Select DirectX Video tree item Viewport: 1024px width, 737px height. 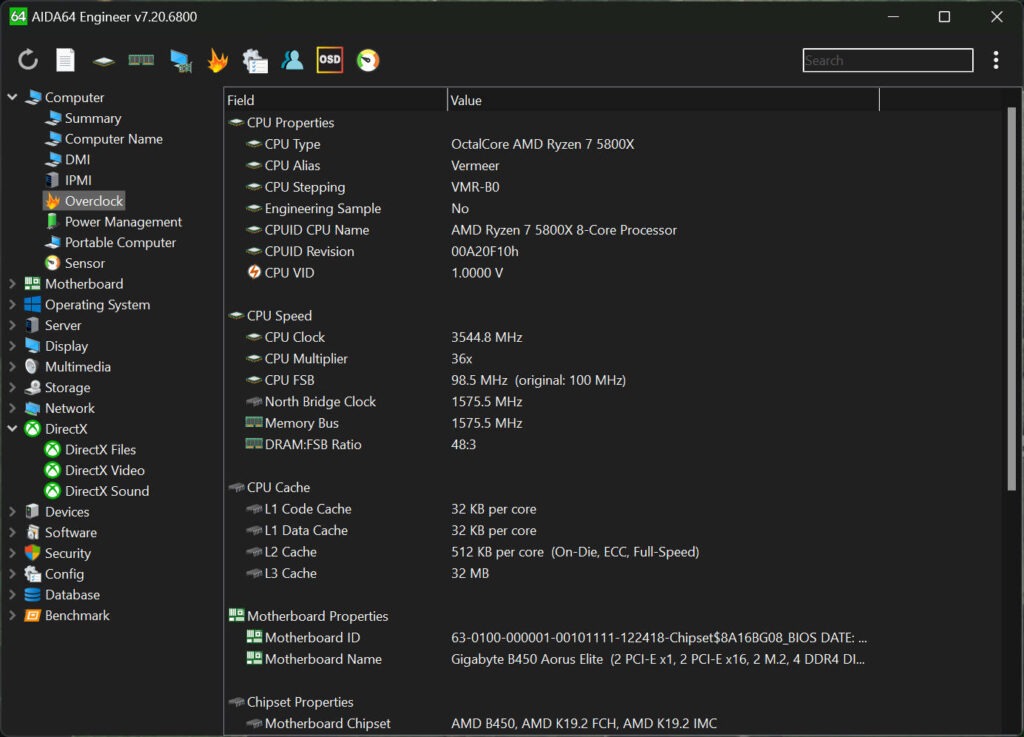tap(94, 470)
